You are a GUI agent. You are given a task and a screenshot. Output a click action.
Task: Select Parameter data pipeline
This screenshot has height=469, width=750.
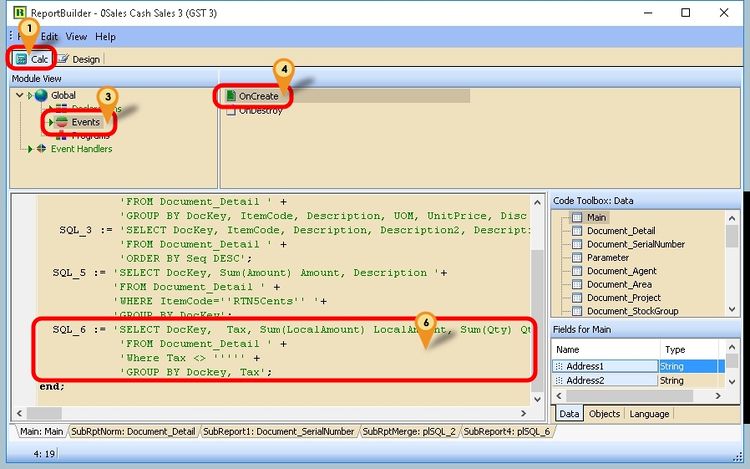tap(607, 258)
